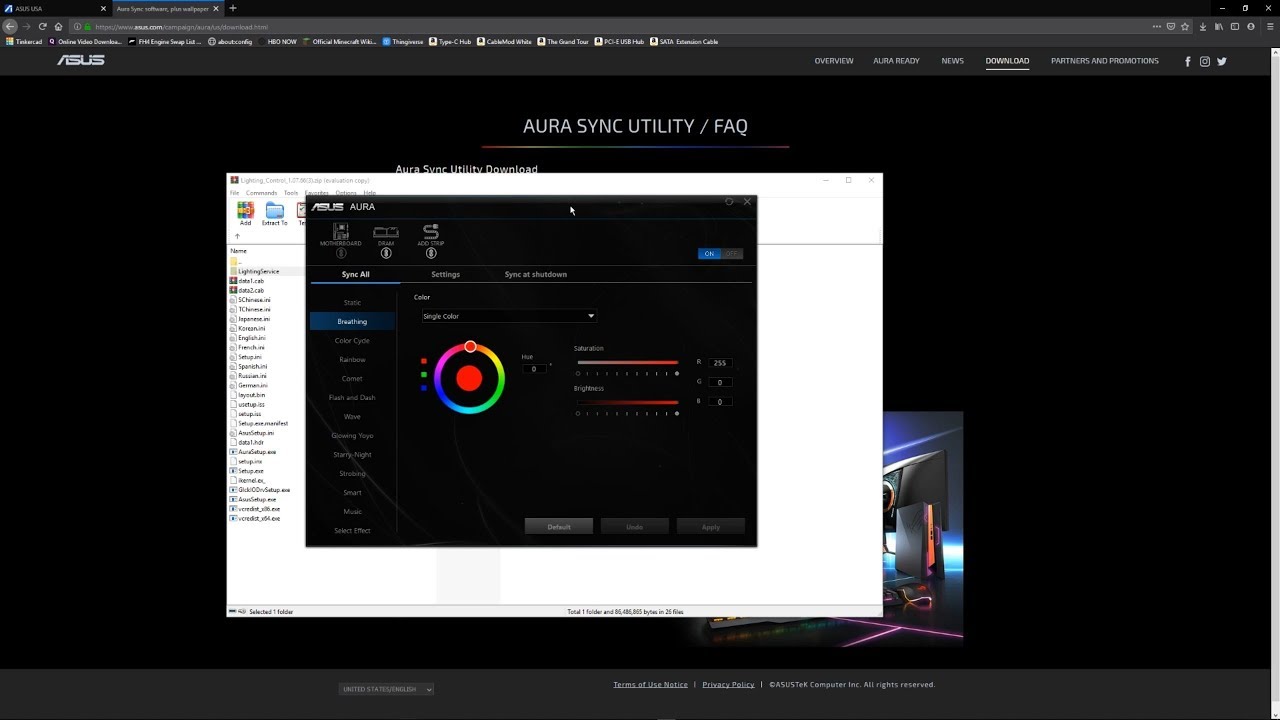
Task: Choose the Comet lighting effect
Action: 352,378
